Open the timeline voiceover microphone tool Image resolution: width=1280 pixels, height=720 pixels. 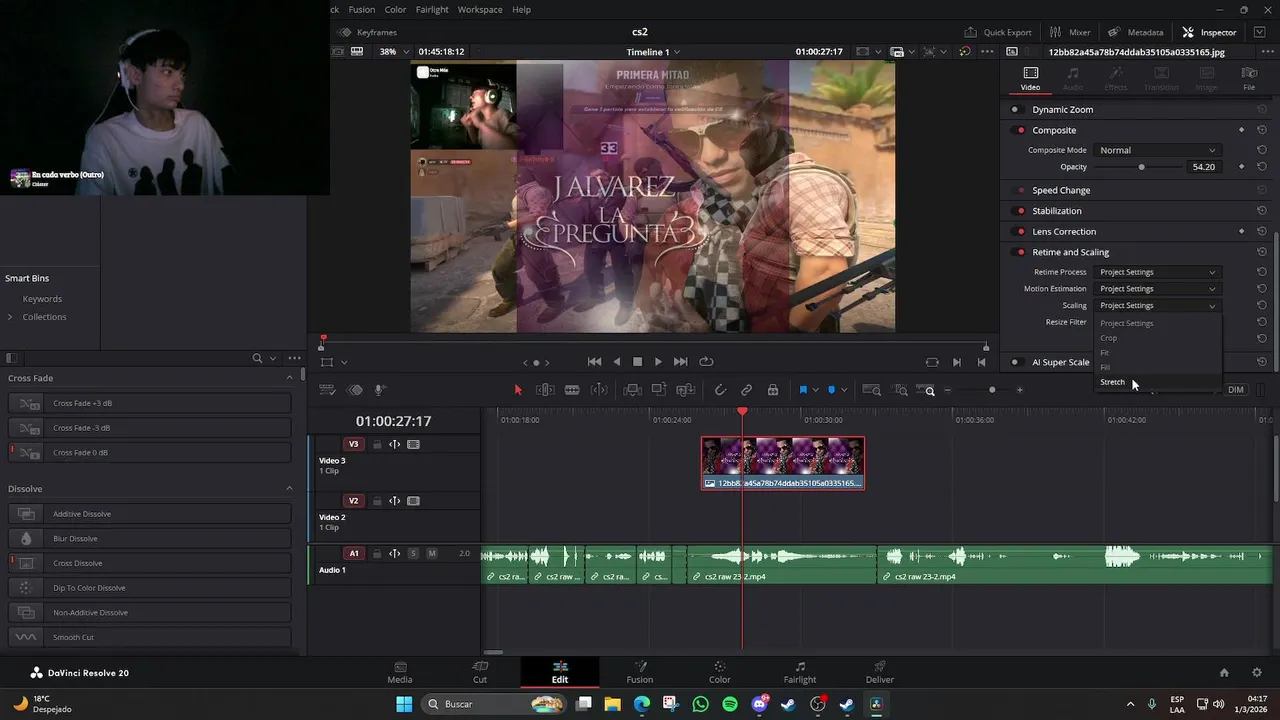click(x=380, y=390)
